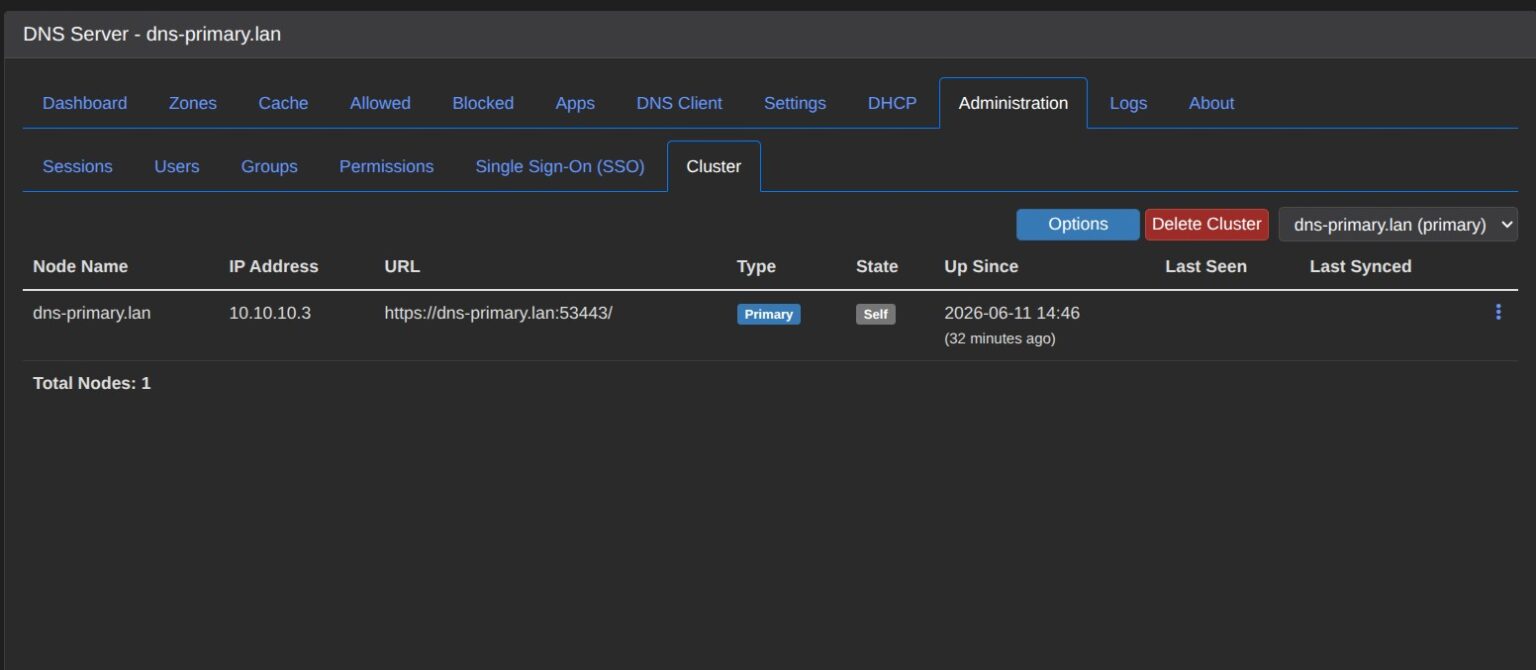Open the Logs tab

[1128, 103]
